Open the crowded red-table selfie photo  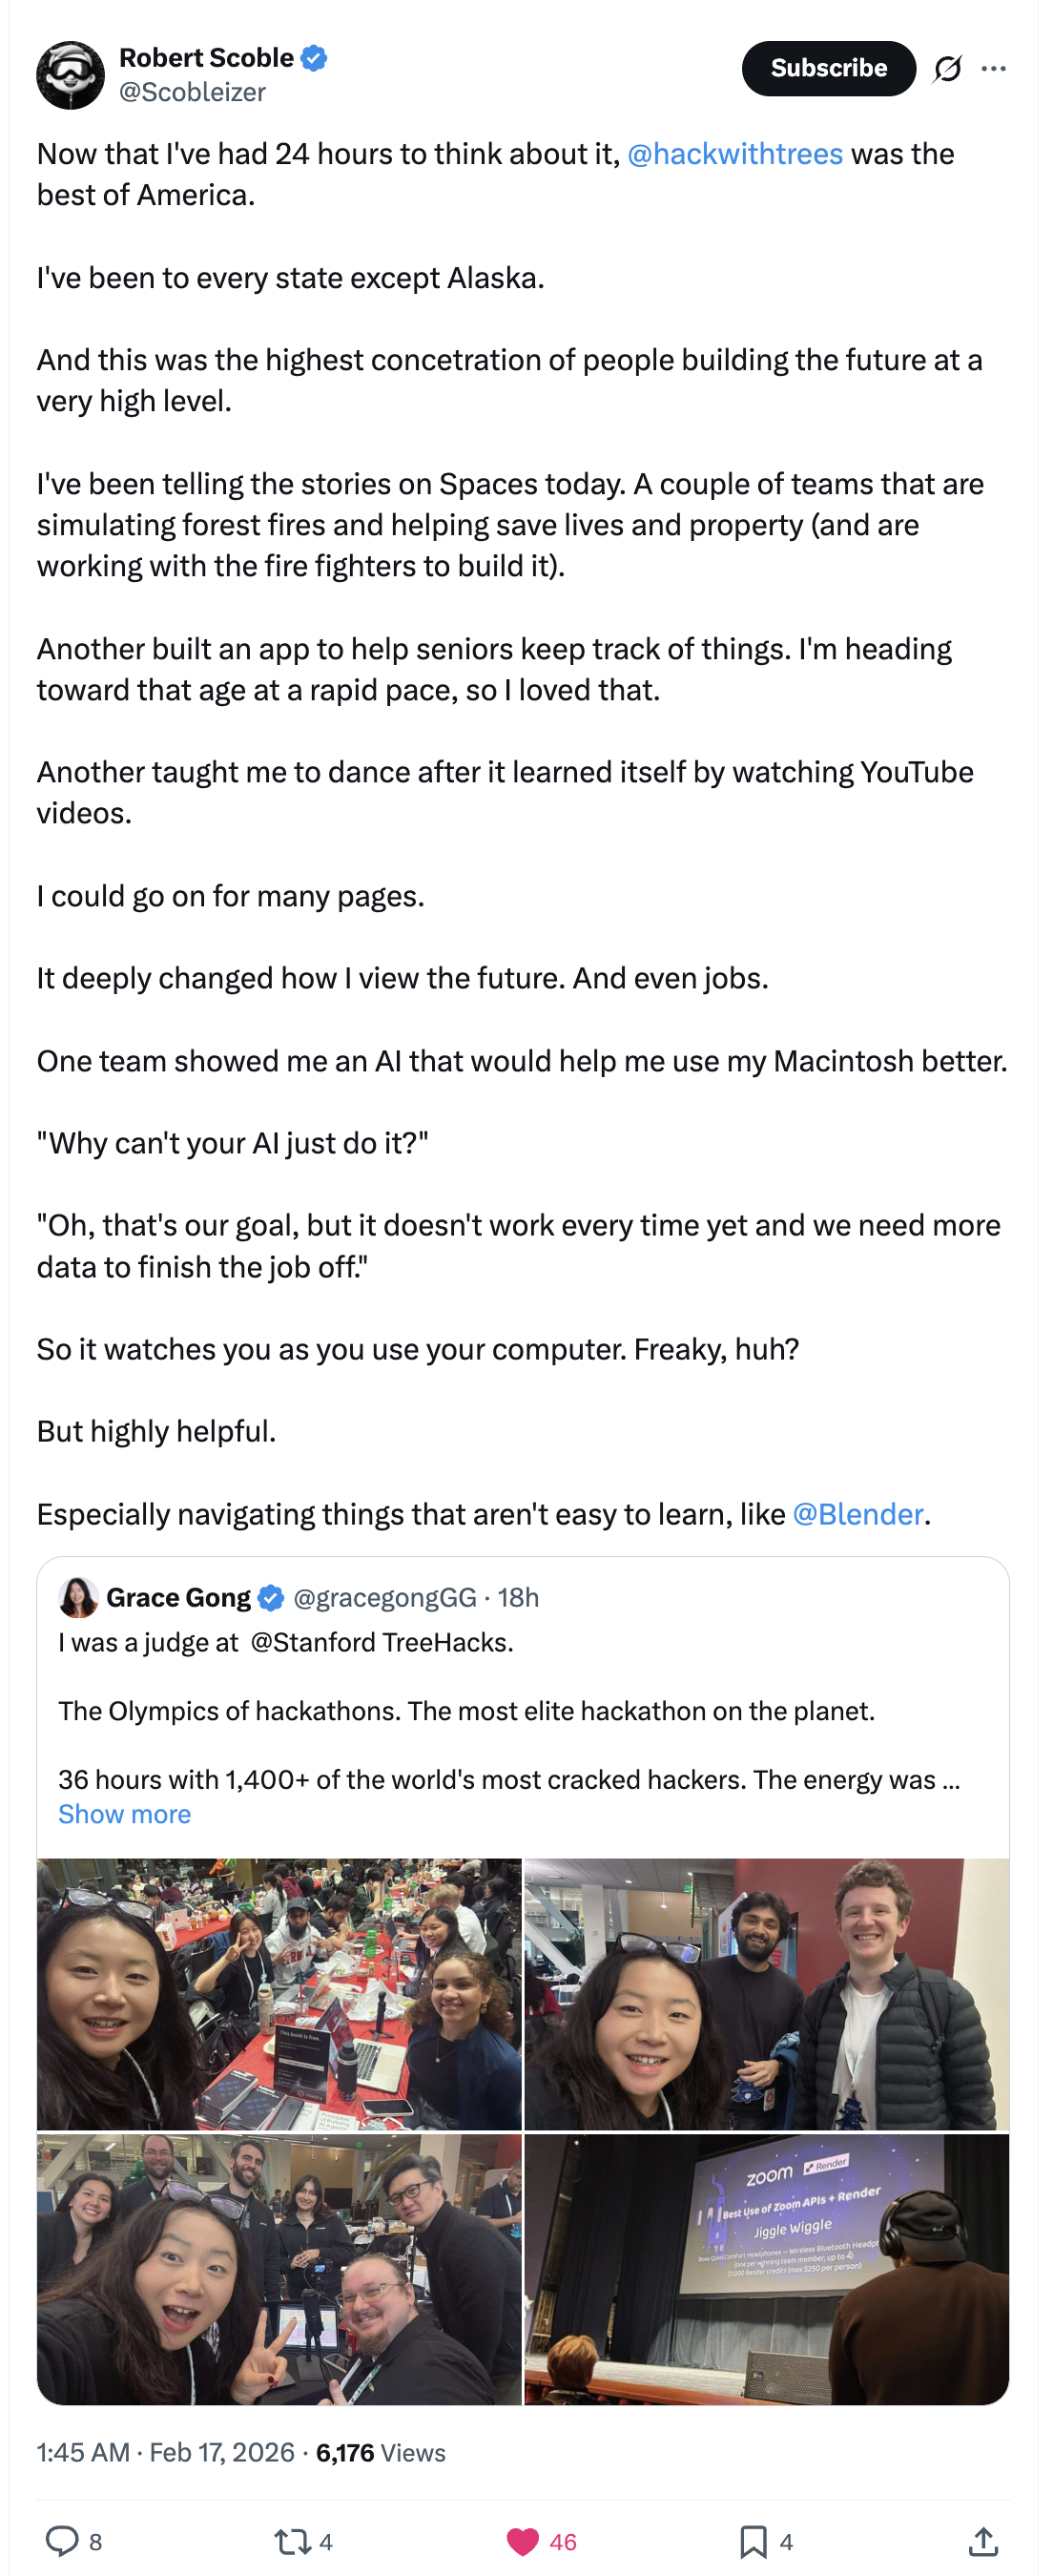(x=279, y=1993)
